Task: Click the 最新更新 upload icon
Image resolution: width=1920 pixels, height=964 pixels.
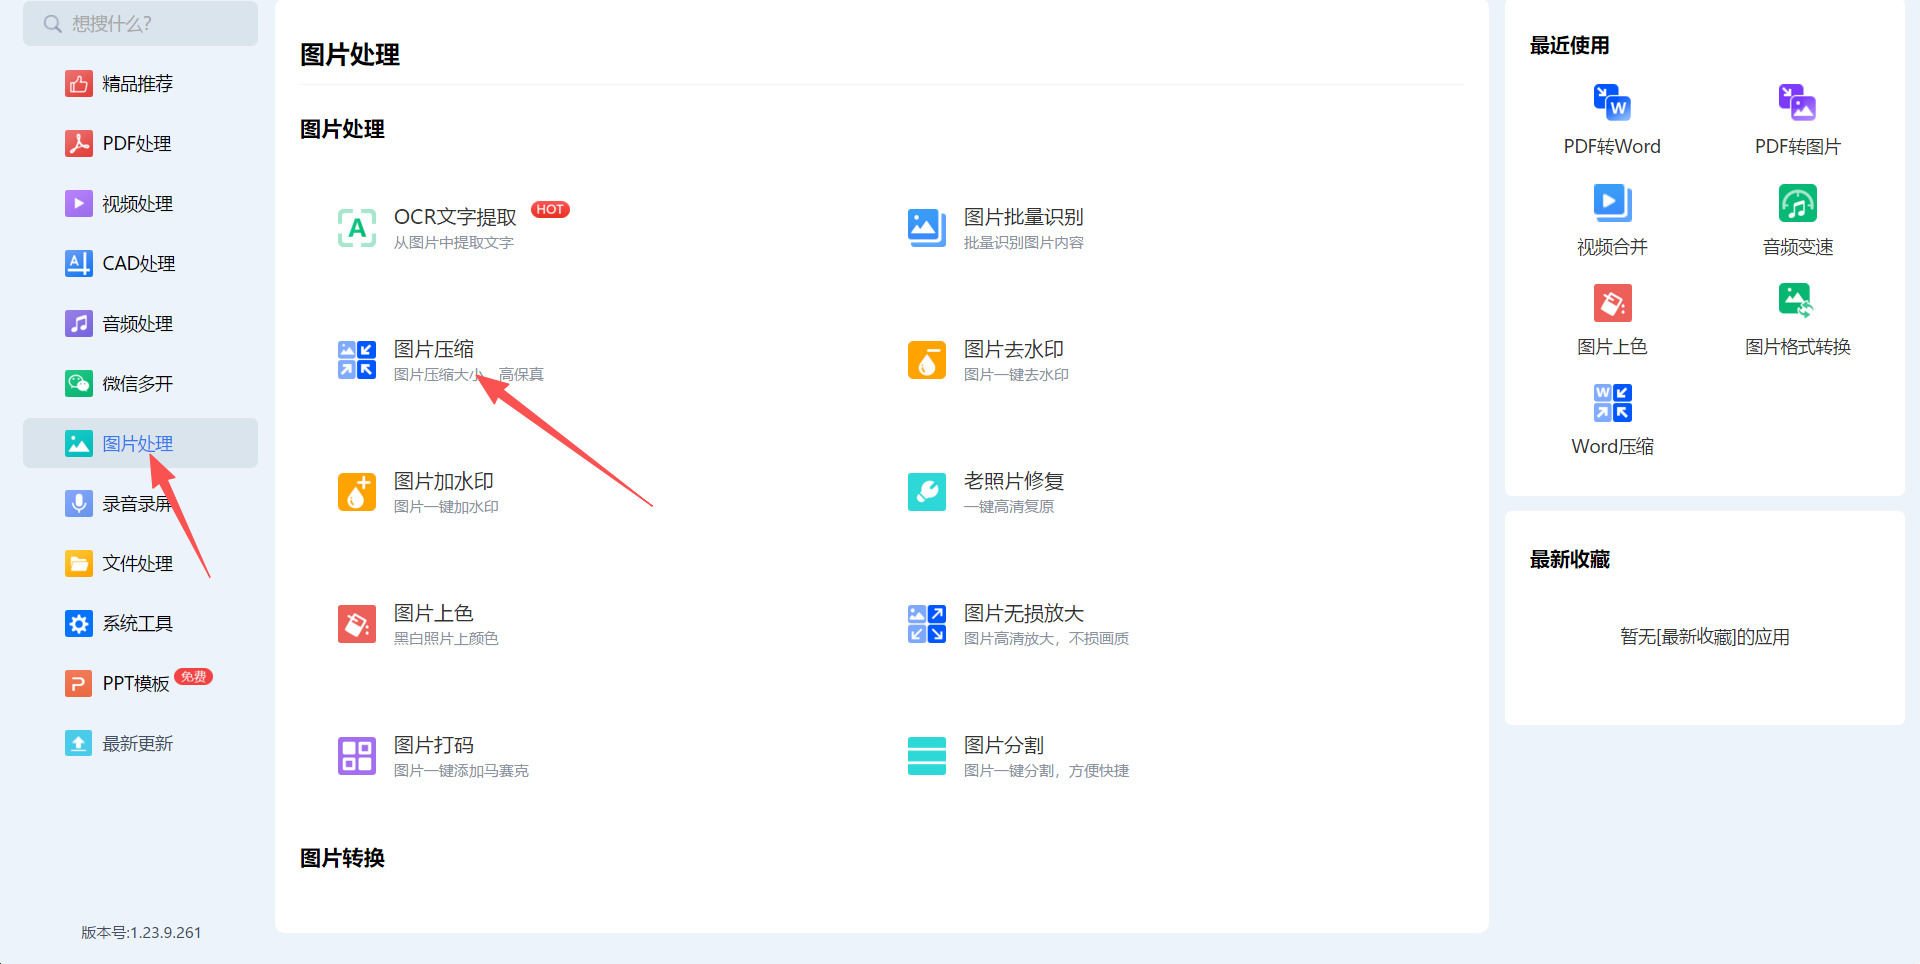Action: (x=79, y=744)
